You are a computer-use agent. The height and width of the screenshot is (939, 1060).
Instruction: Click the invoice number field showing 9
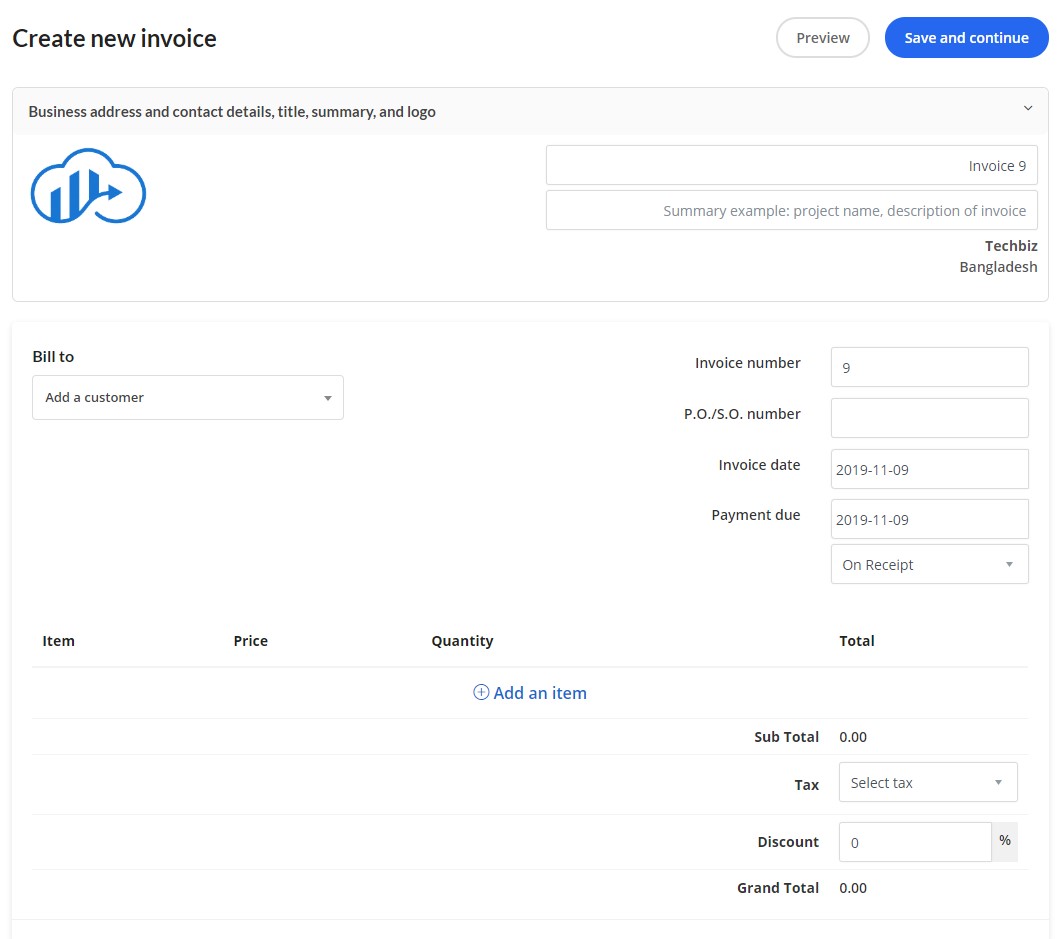(929, 366)
